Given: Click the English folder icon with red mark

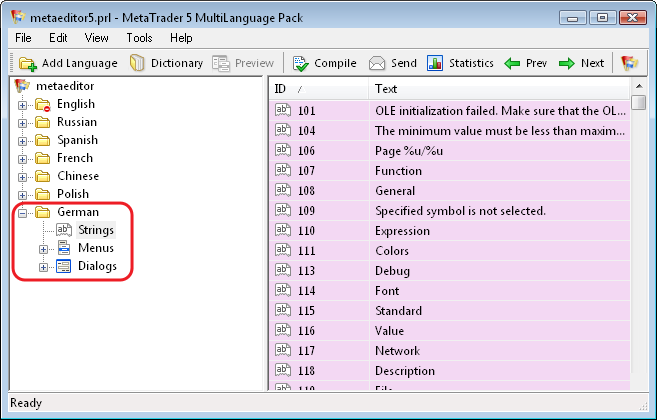Looking at the screenshot, I should tap(43, 104).
